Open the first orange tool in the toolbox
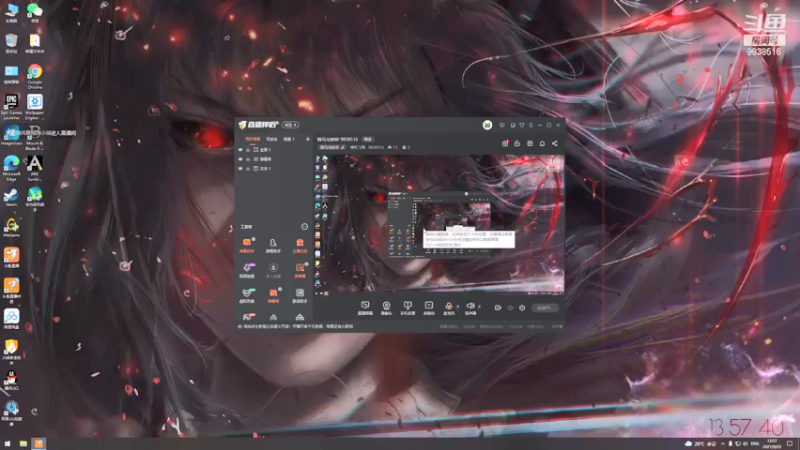 coord(247,245)
